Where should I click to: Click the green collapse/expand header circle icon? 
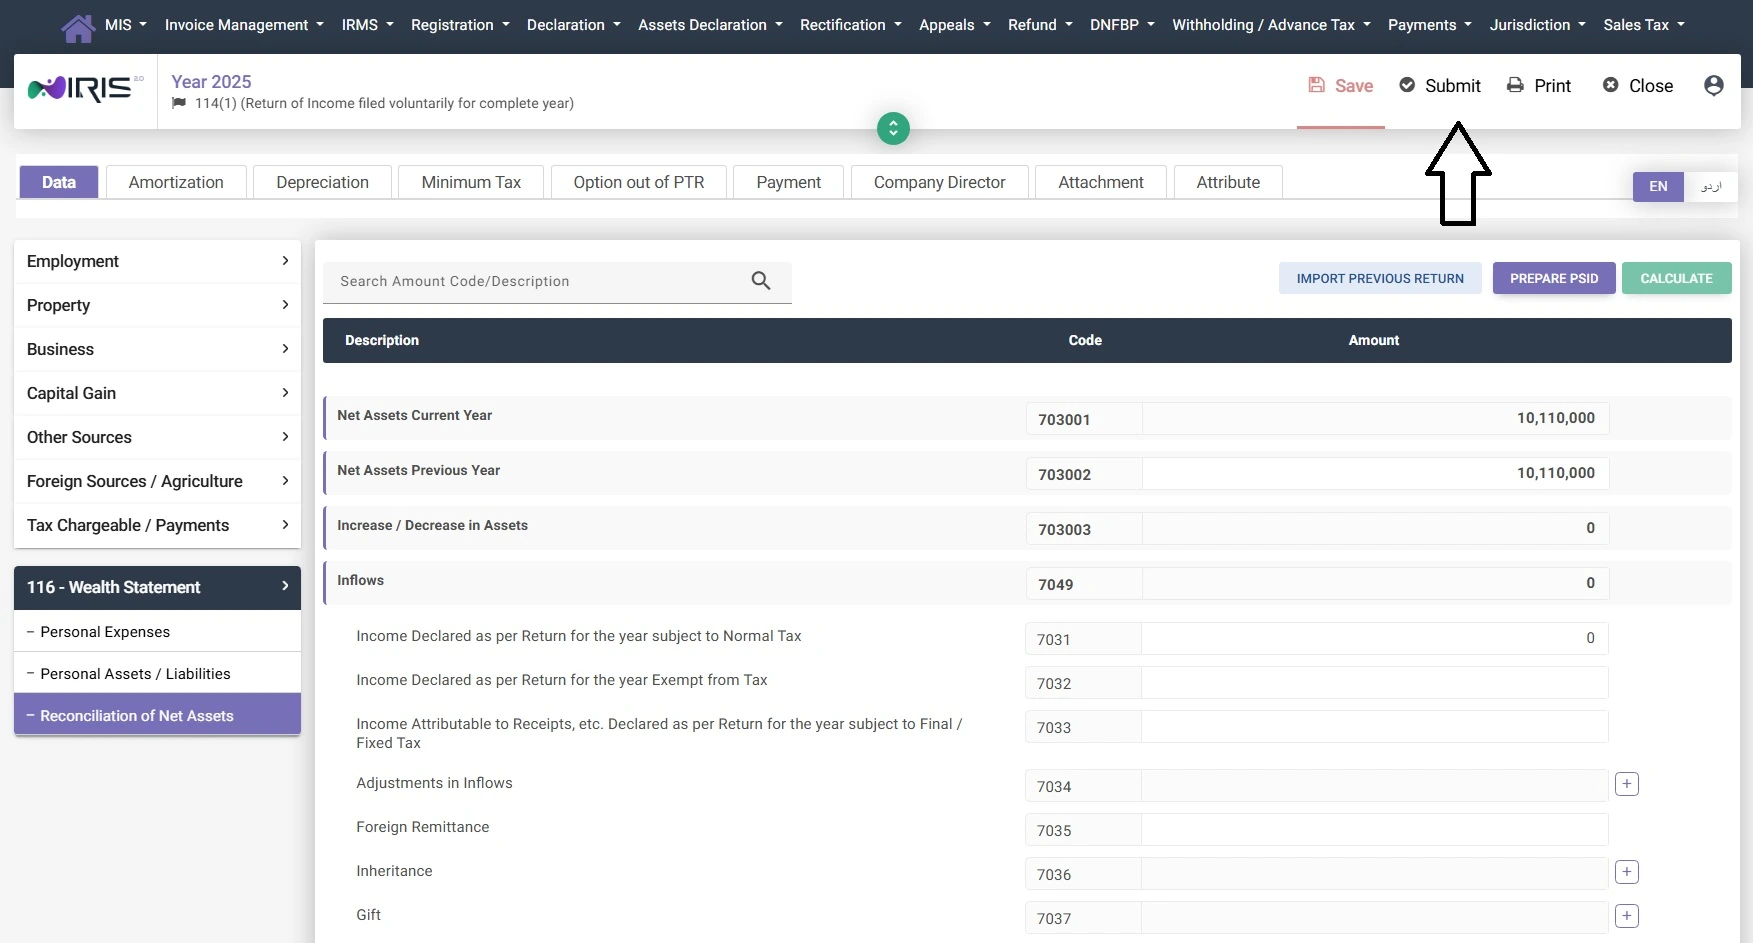(893, 128)
